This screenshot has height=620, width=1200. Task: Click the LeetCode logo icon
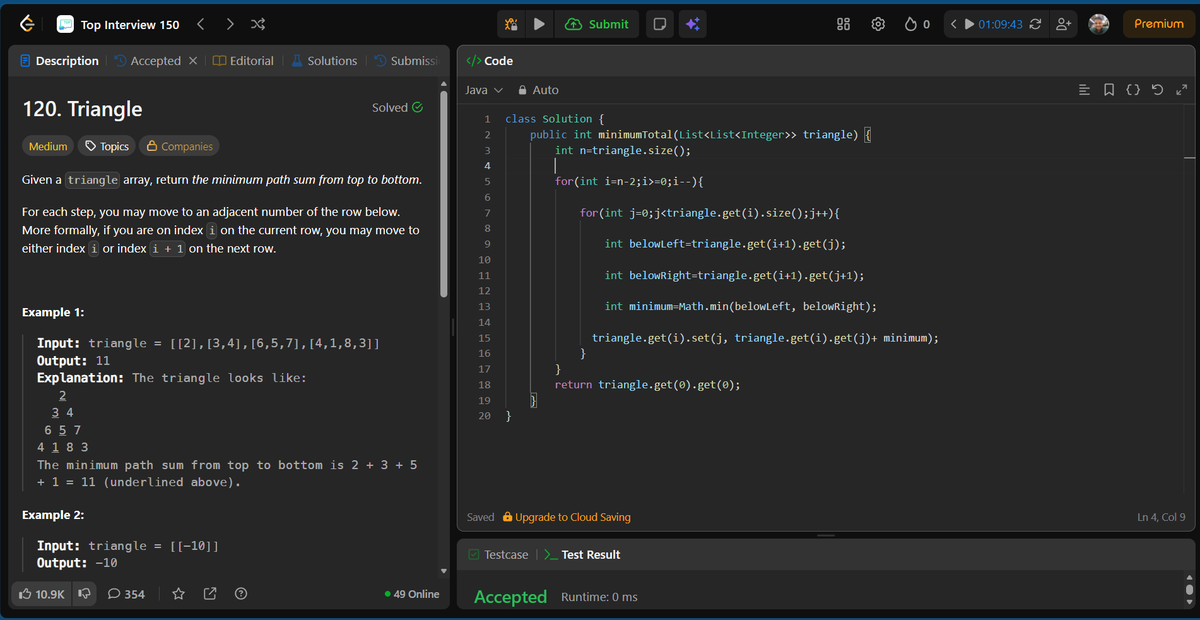28,24
